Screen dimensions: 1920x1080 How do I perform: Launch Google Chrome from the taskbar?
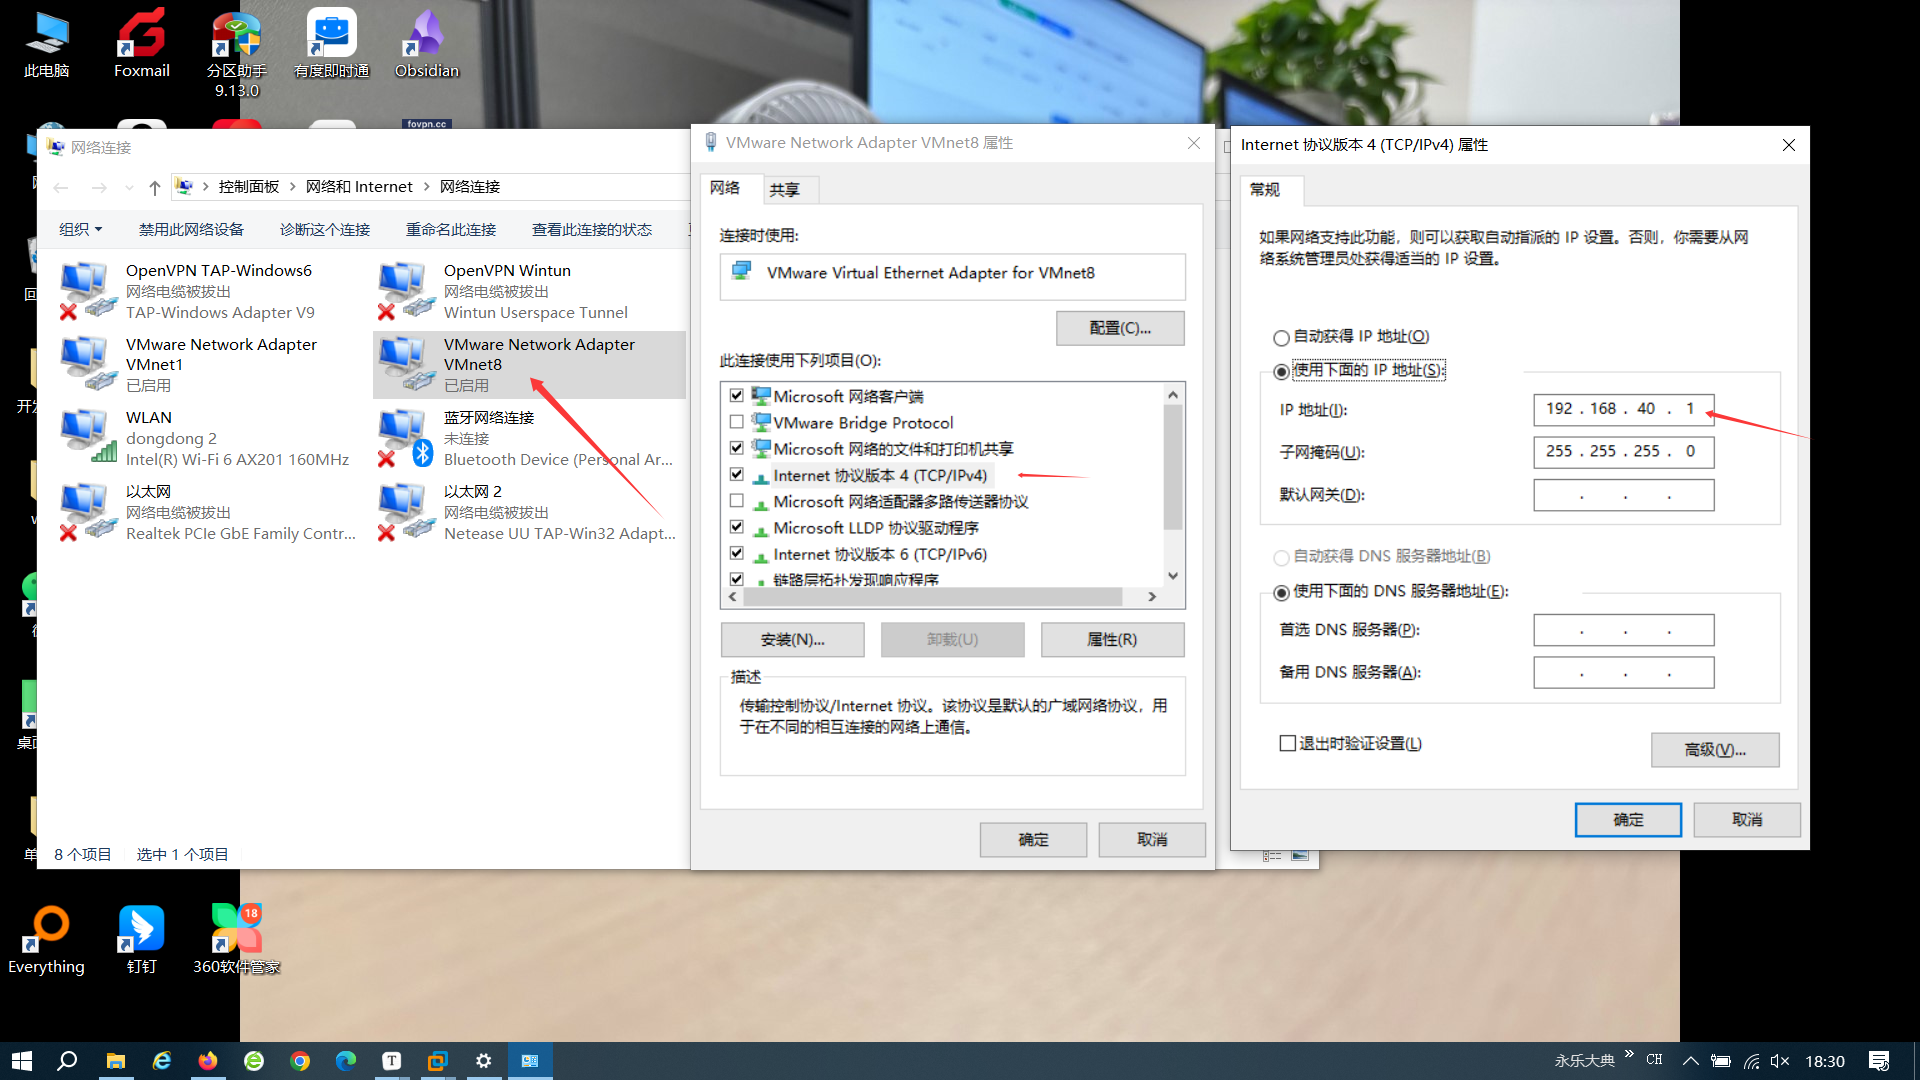300,1061
